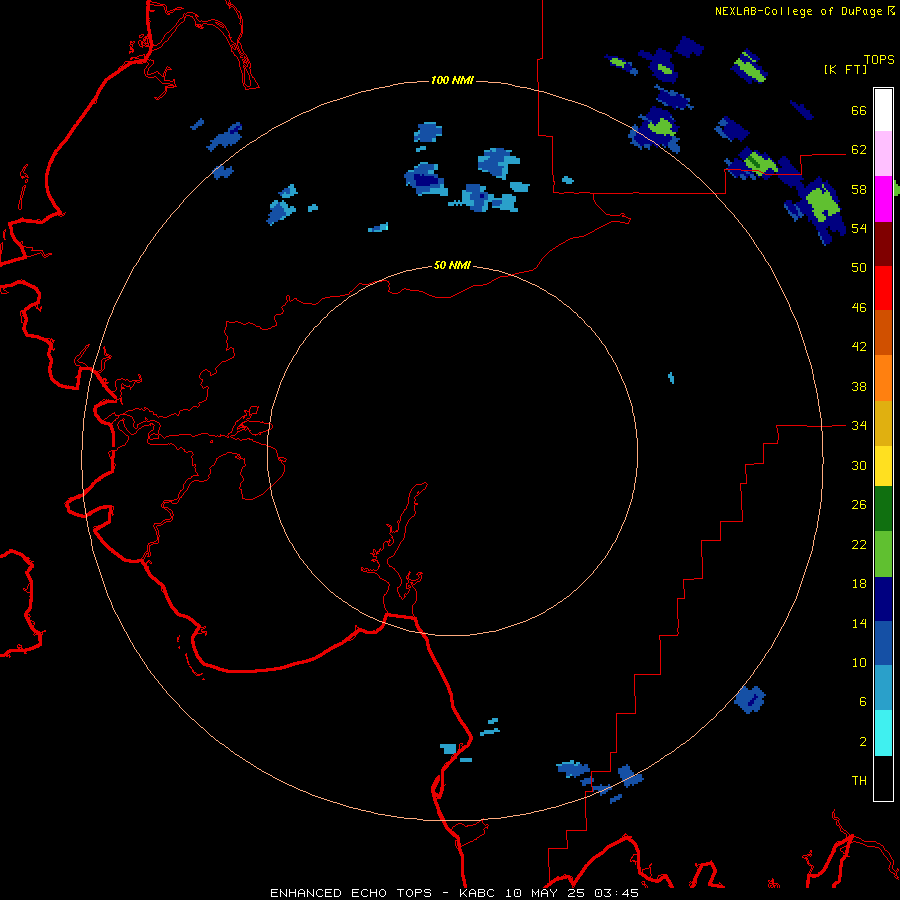Click the "46" legend value
This screenshot has height=900, width=900.
pyautogui.click(x=859, y=308)
